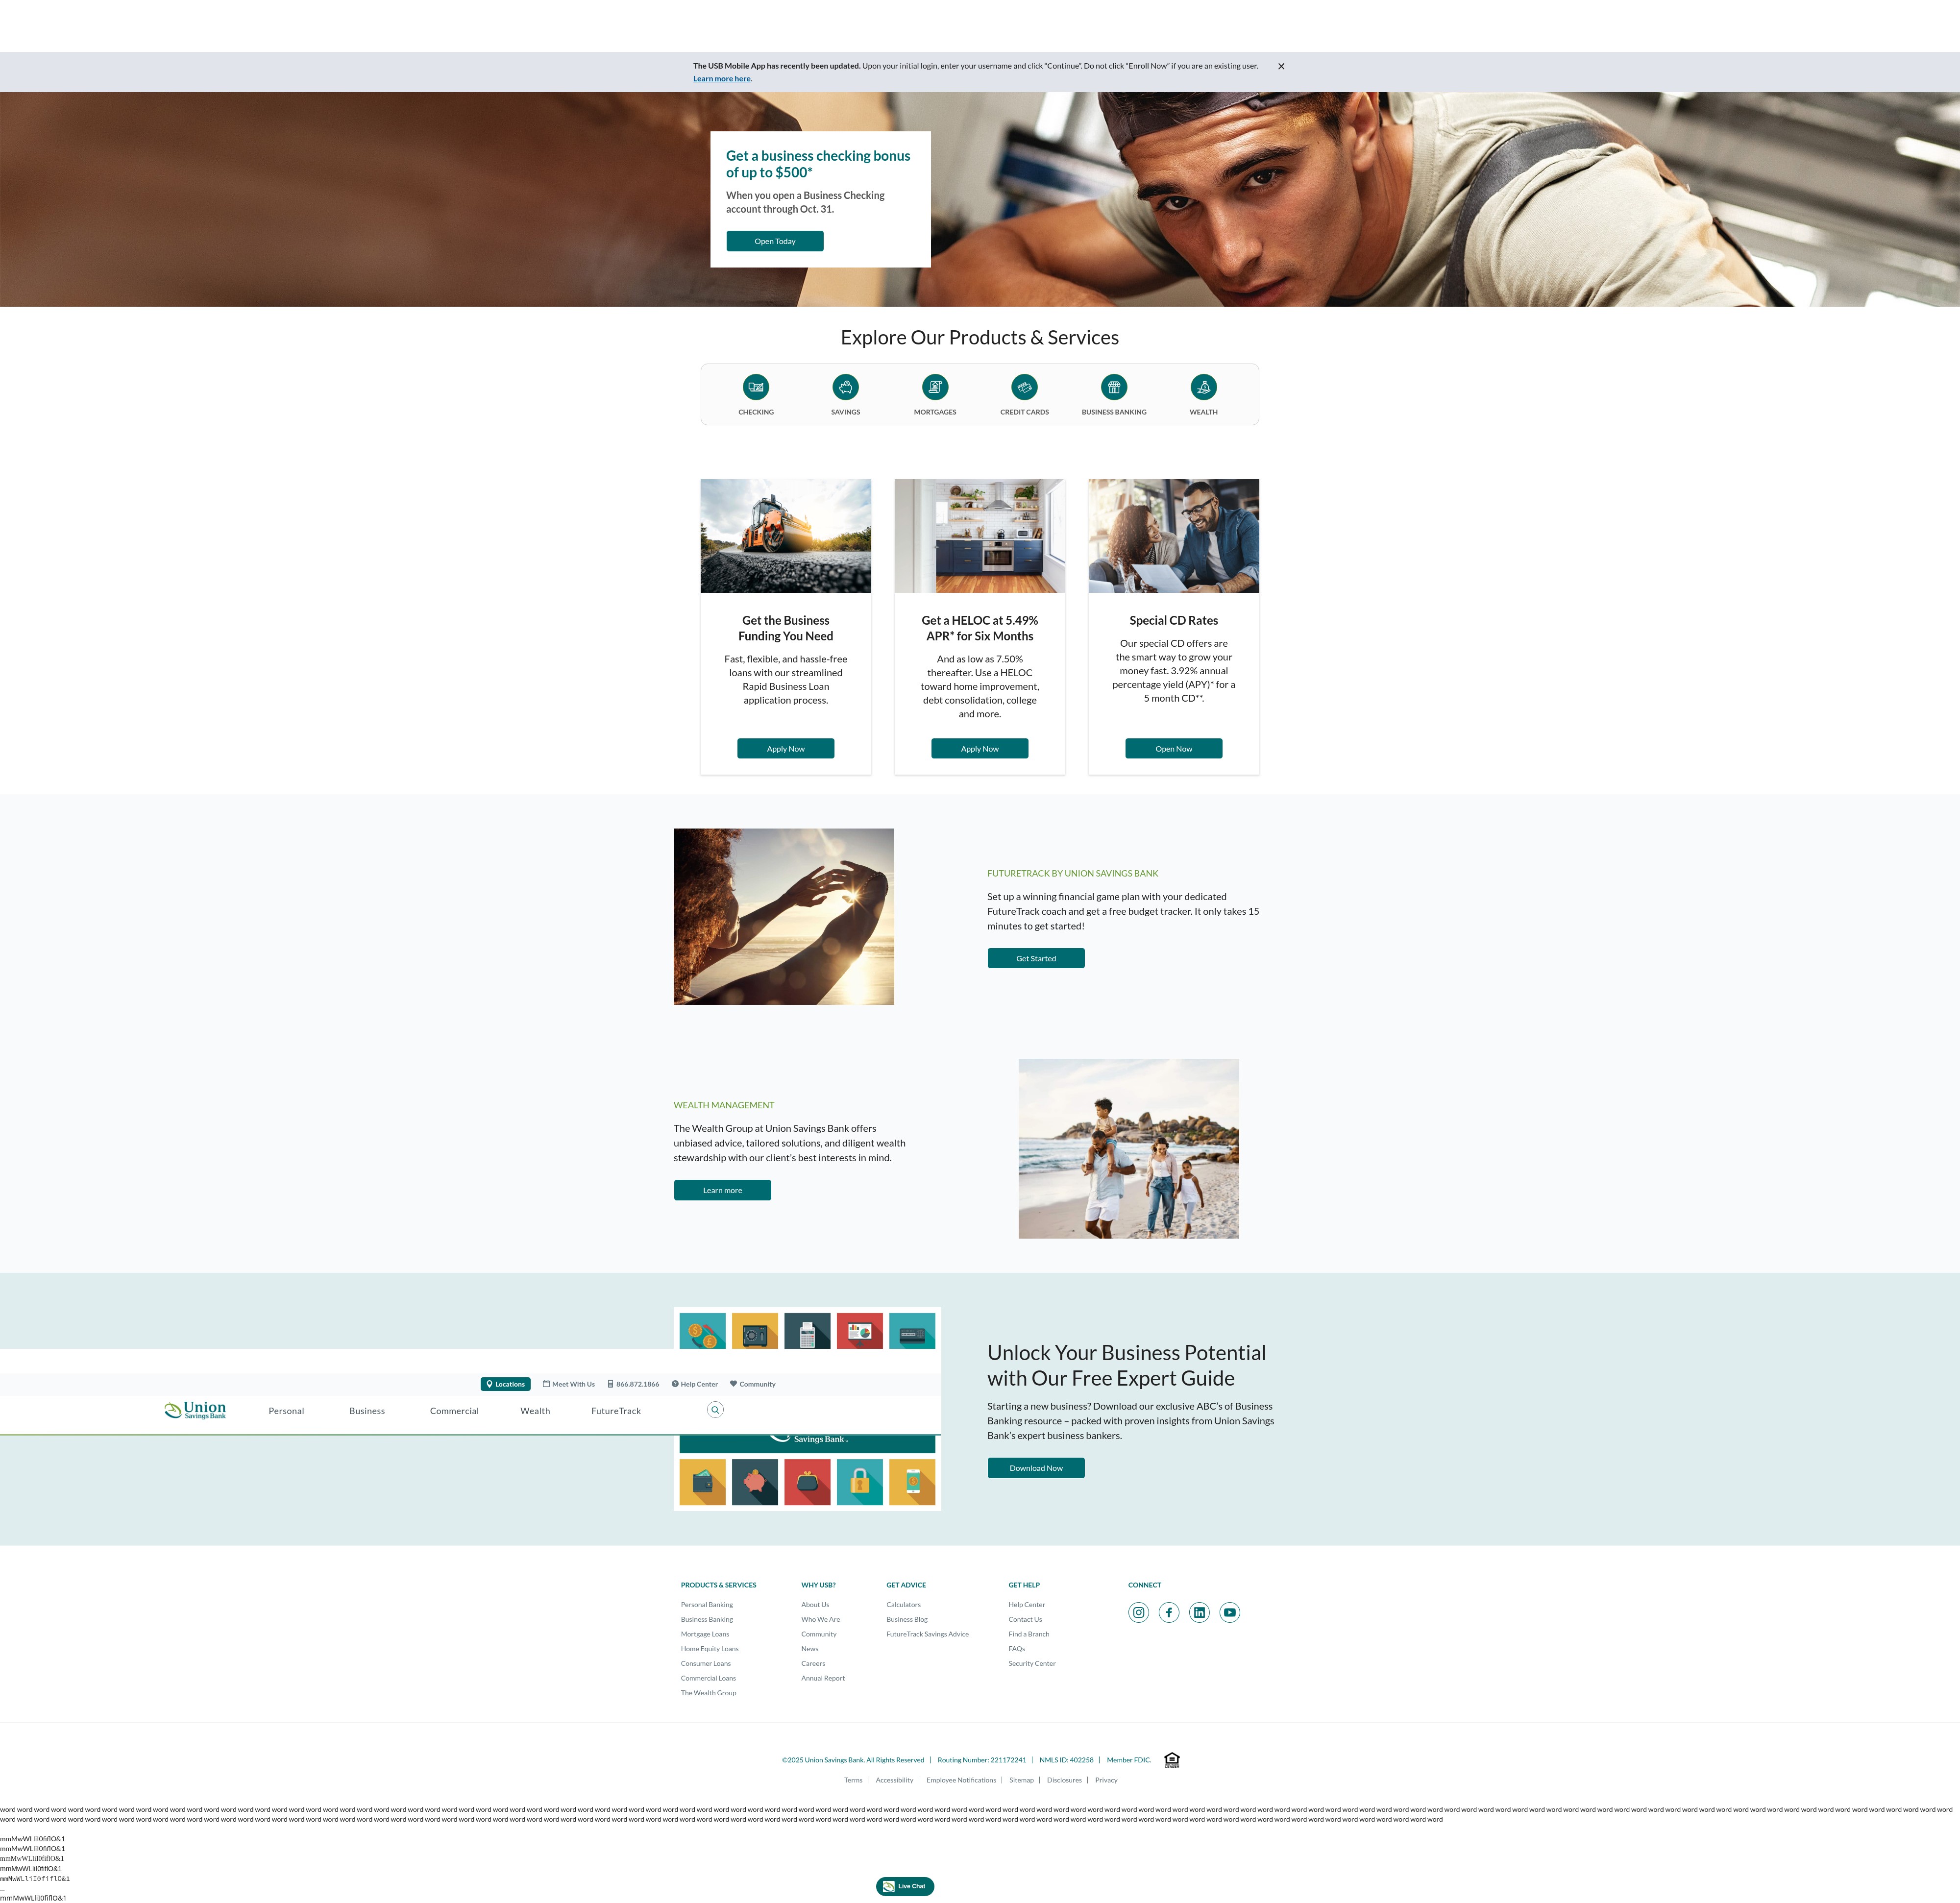Click the Union Savings Bank logo
1960x1903 pixels.
pyautogui.click(x=195, y=1410)
